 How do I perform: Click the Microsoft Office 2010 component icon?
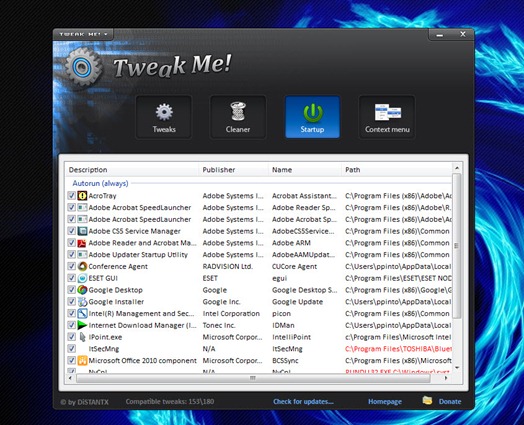(x=82, y=361)
